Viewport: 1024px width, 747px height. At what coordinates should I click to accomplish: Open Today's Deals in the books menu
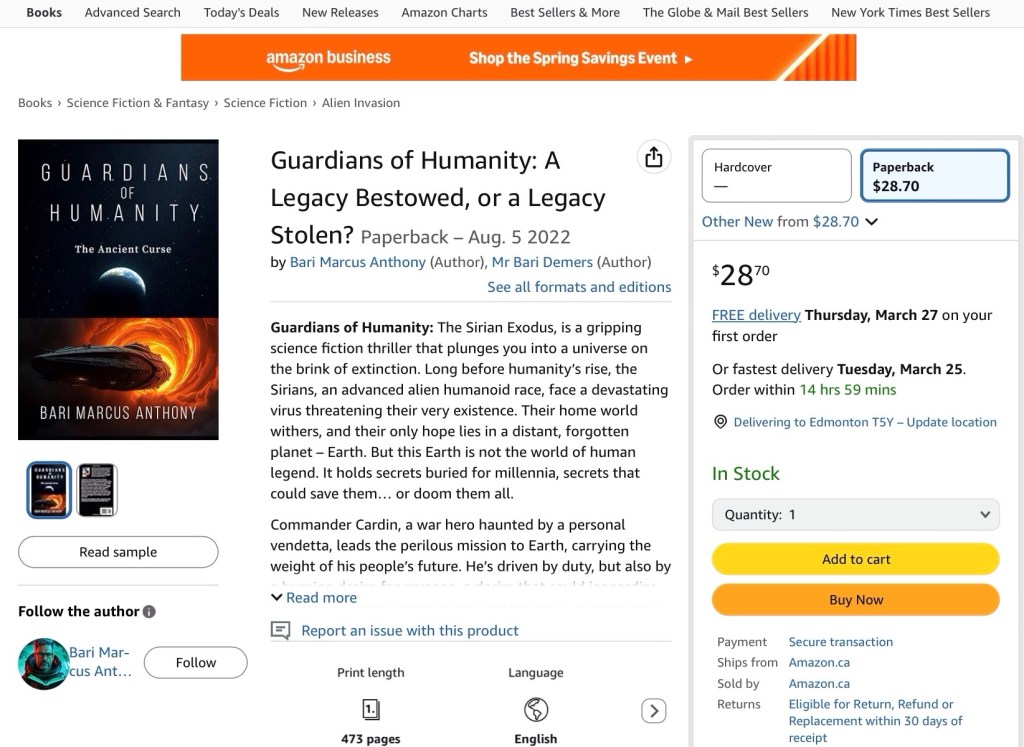(241, 13)
